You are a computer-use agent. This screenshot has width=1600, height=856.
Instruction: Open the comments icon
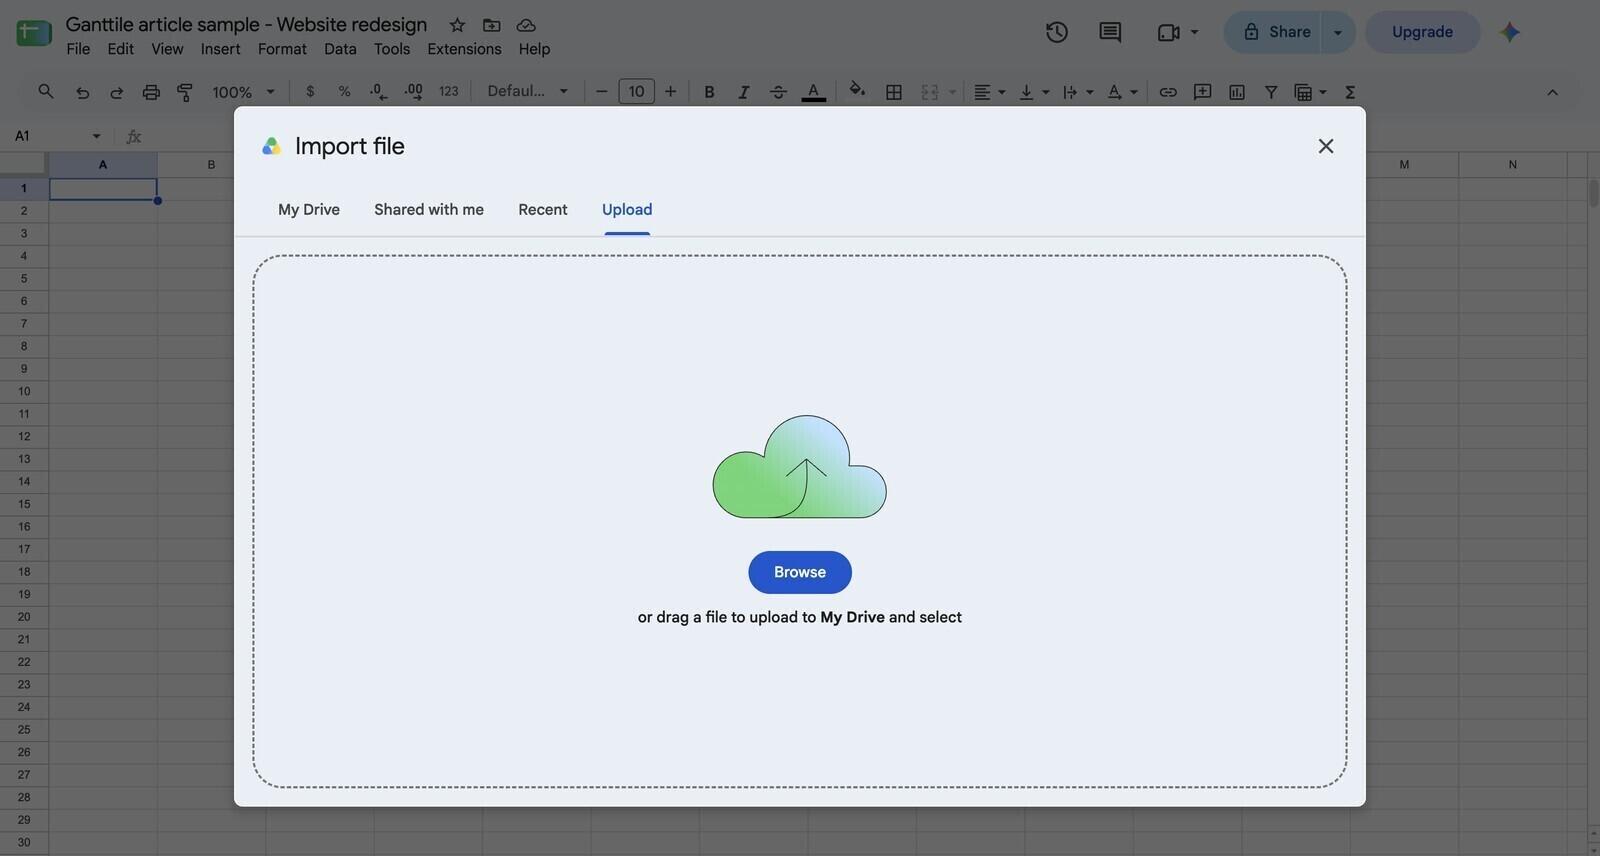(x=1110, y=32)
